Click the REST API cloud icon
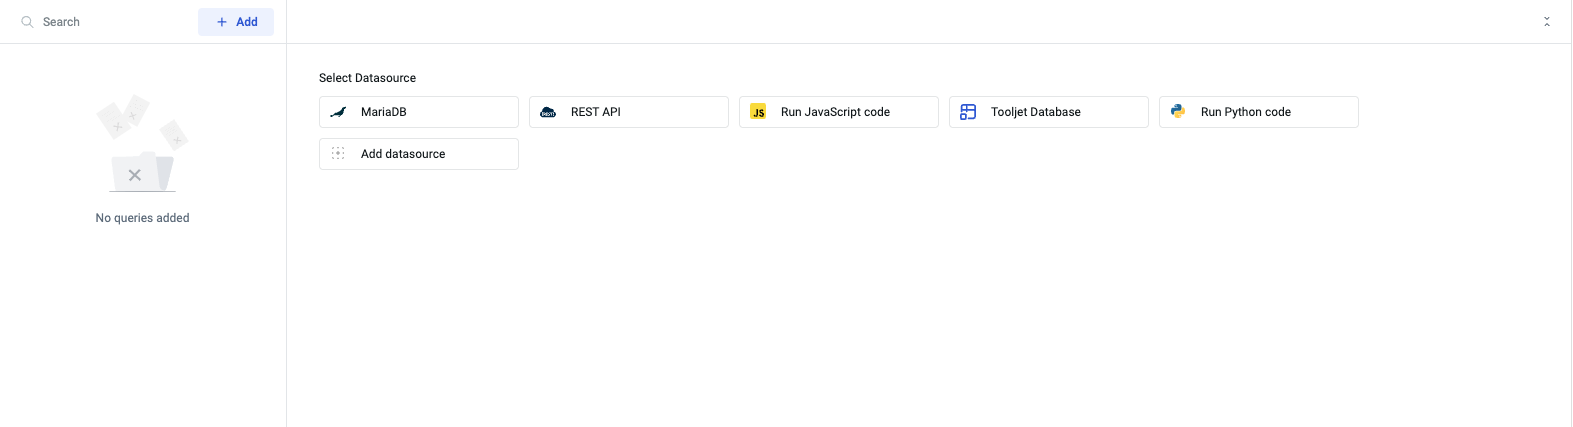 (x=548, y=112)
